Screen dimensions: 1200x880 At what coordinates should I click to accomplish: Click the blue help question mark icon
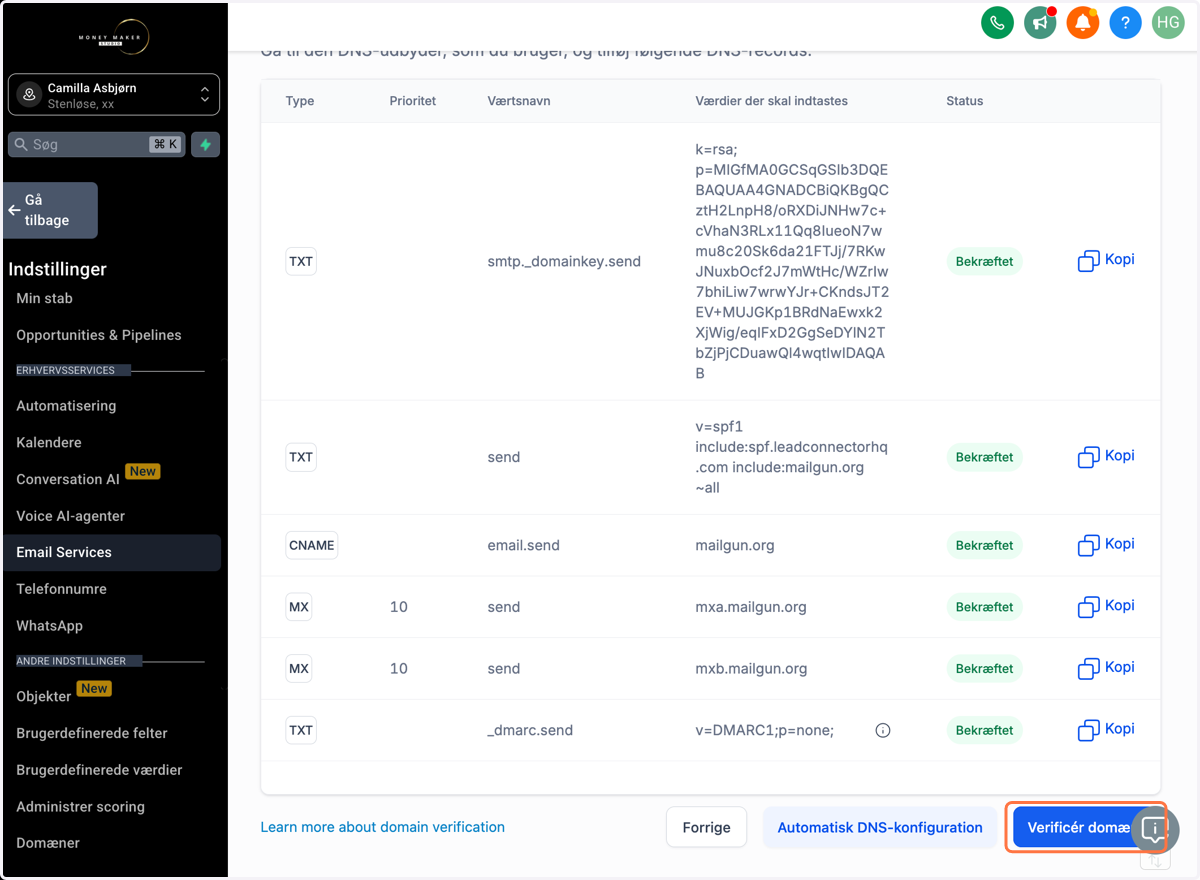point(1125,22)
